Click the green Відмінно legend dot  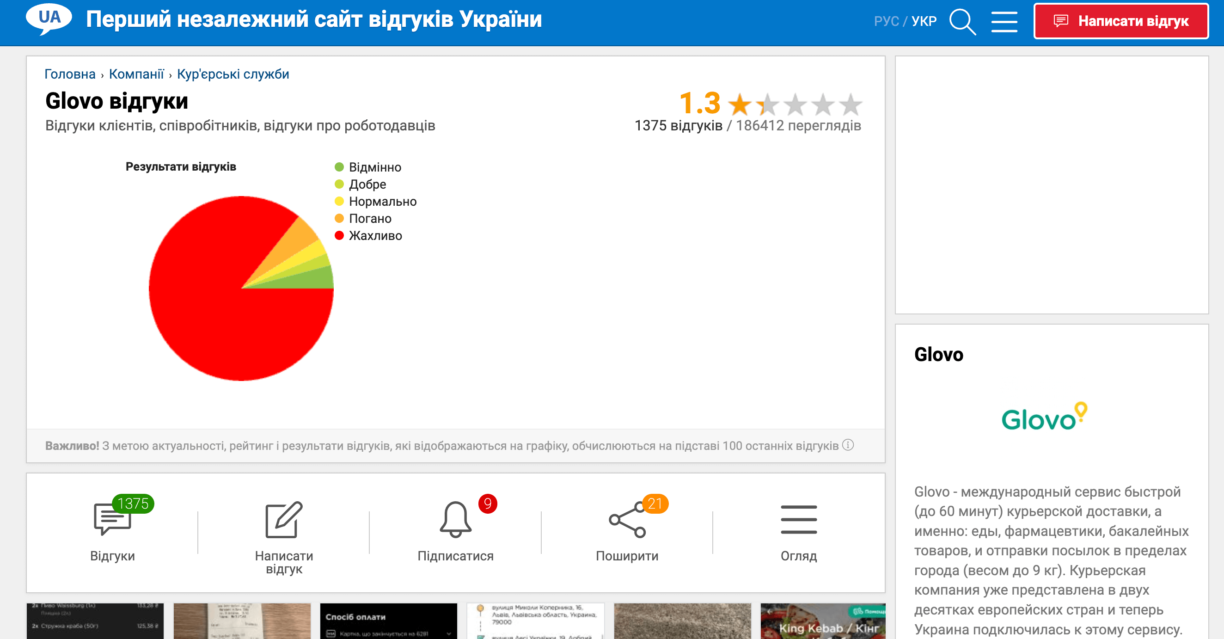pos(339,167)
